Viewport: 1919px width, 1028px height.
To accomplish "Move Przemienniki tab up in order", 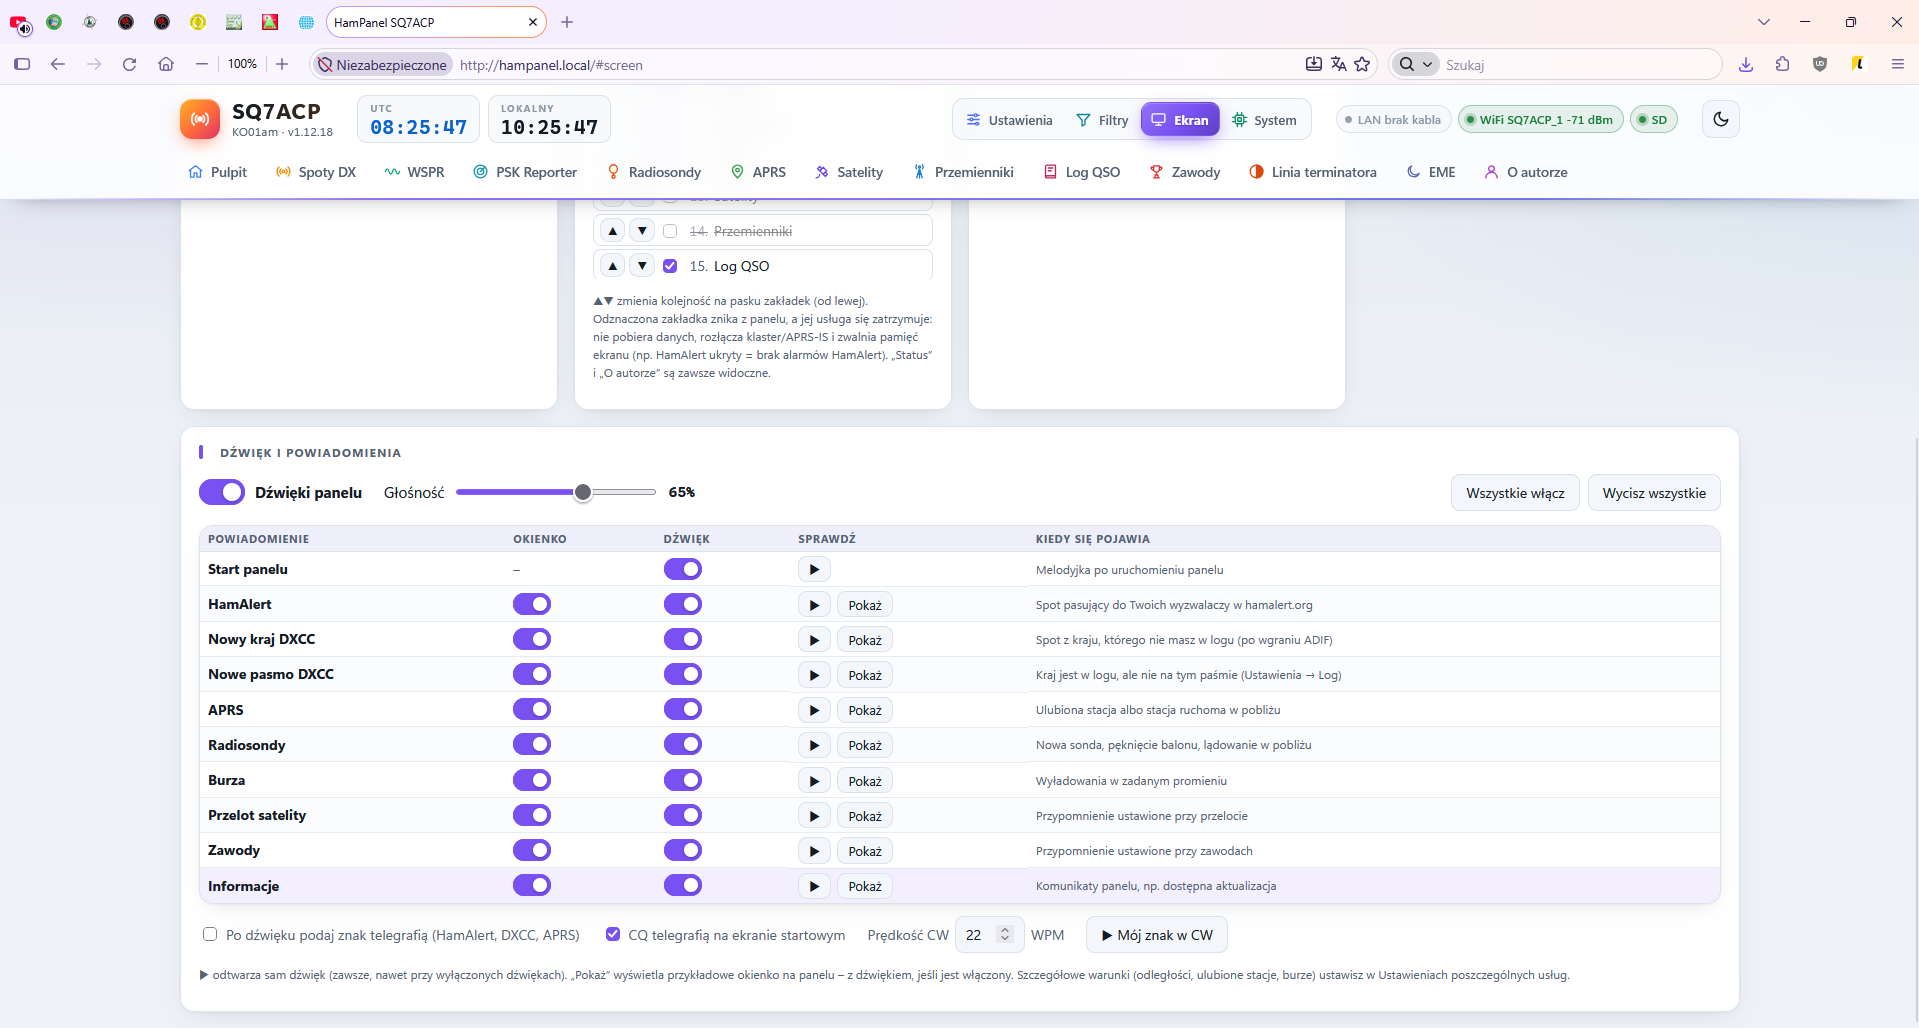I will (613, 231).
